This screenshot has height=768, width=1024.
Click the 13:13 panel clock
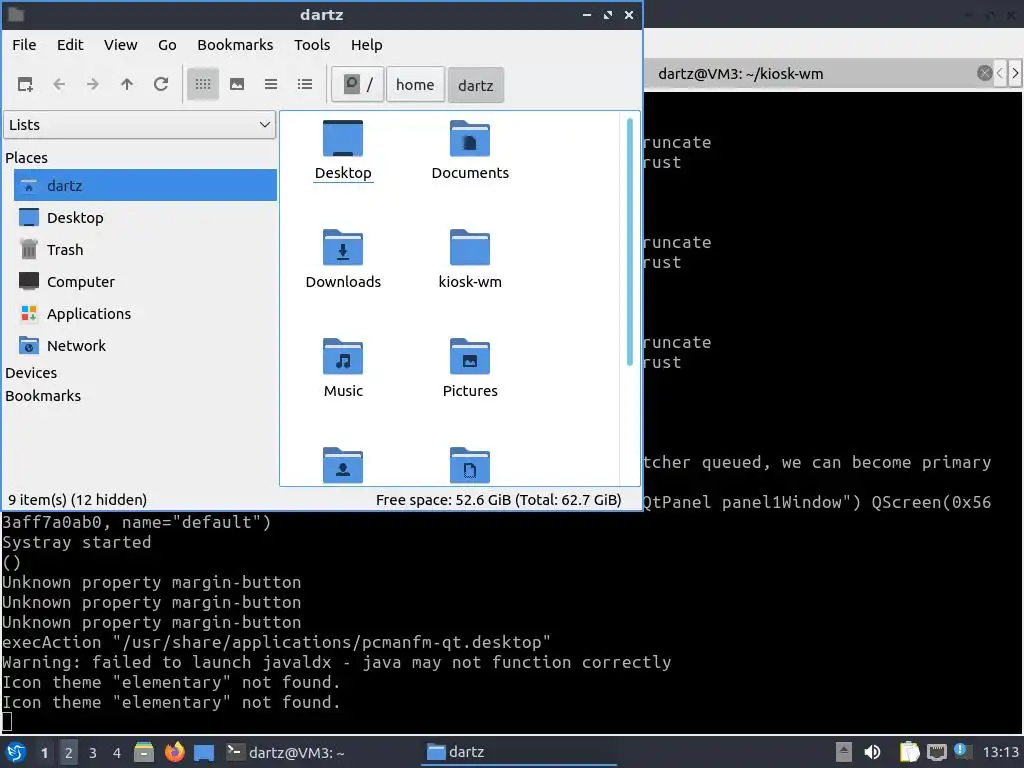1000,752
